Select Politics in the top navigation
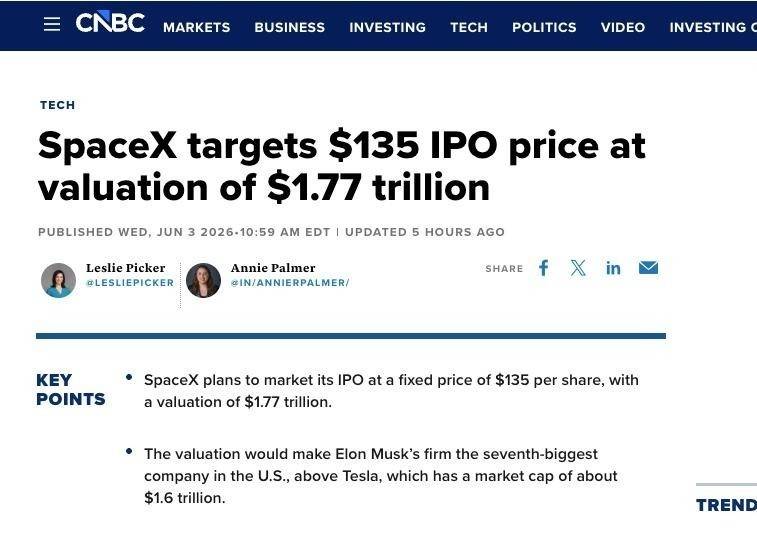The image size is (757, 535). click(544, 28)
